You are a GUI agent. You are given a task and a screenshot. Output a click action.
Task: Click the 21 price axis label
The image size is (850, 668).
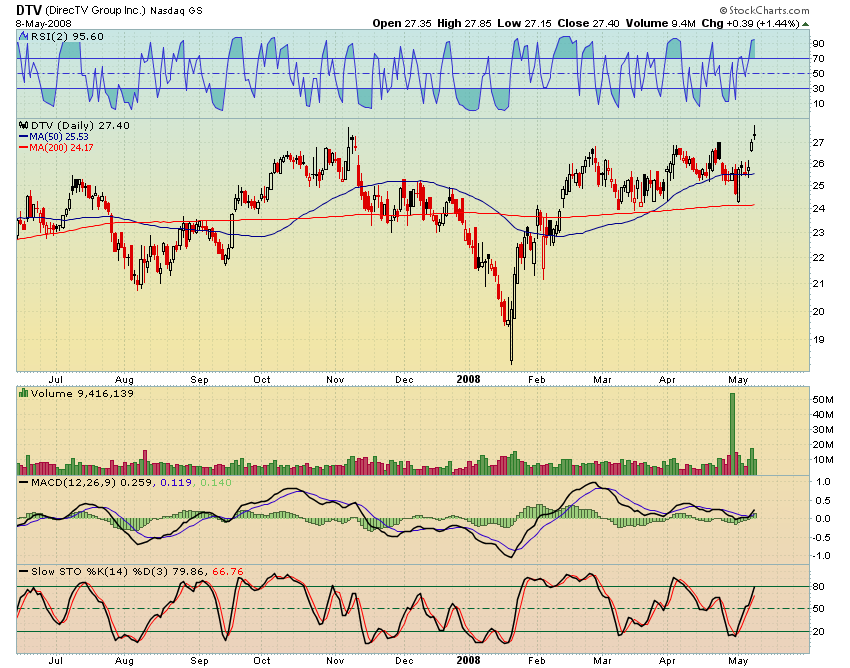tap(818, 284)
